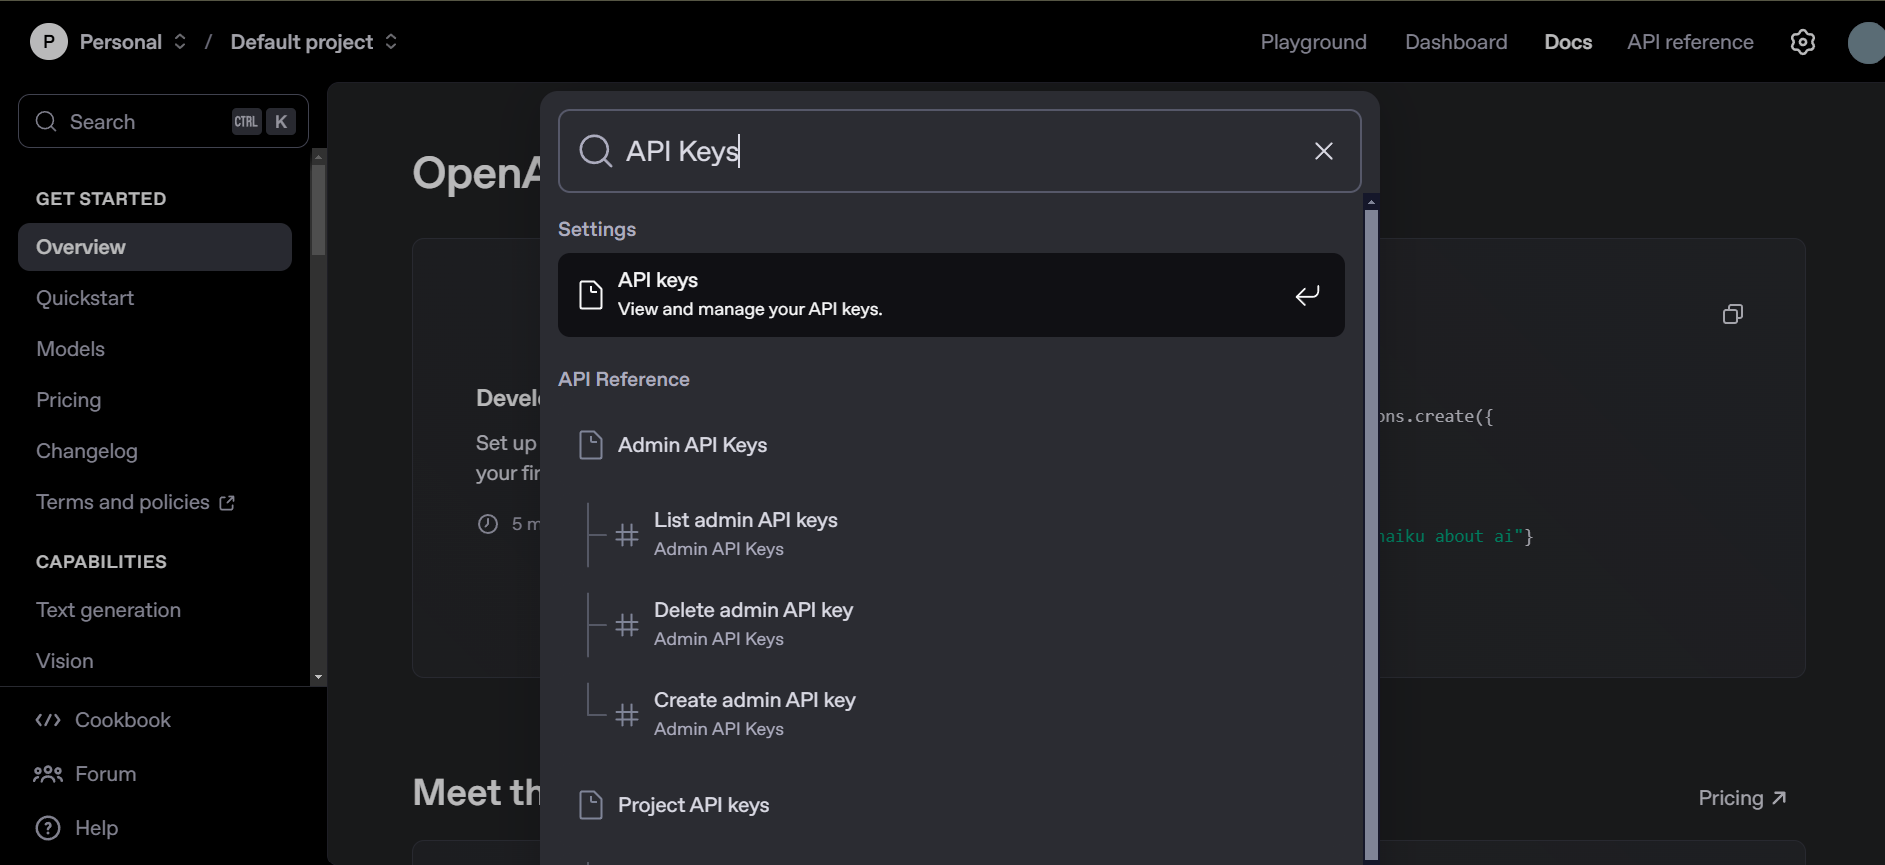Open Terms and policies link
The image size is (1885, 865).
[x=123, y=502]
